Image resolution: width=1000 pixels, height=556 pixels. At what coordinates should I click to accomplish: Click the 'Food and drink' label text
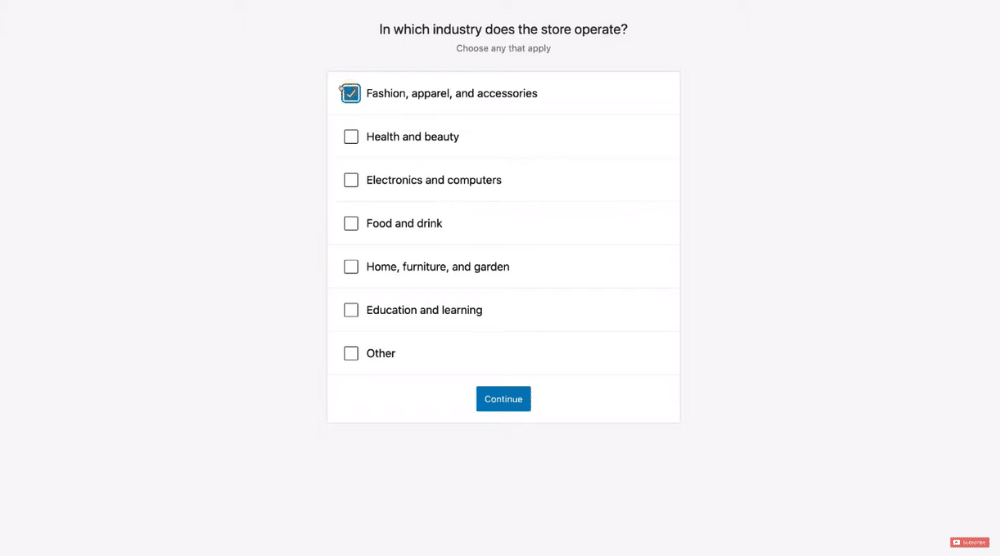click(x=404, y=223)
